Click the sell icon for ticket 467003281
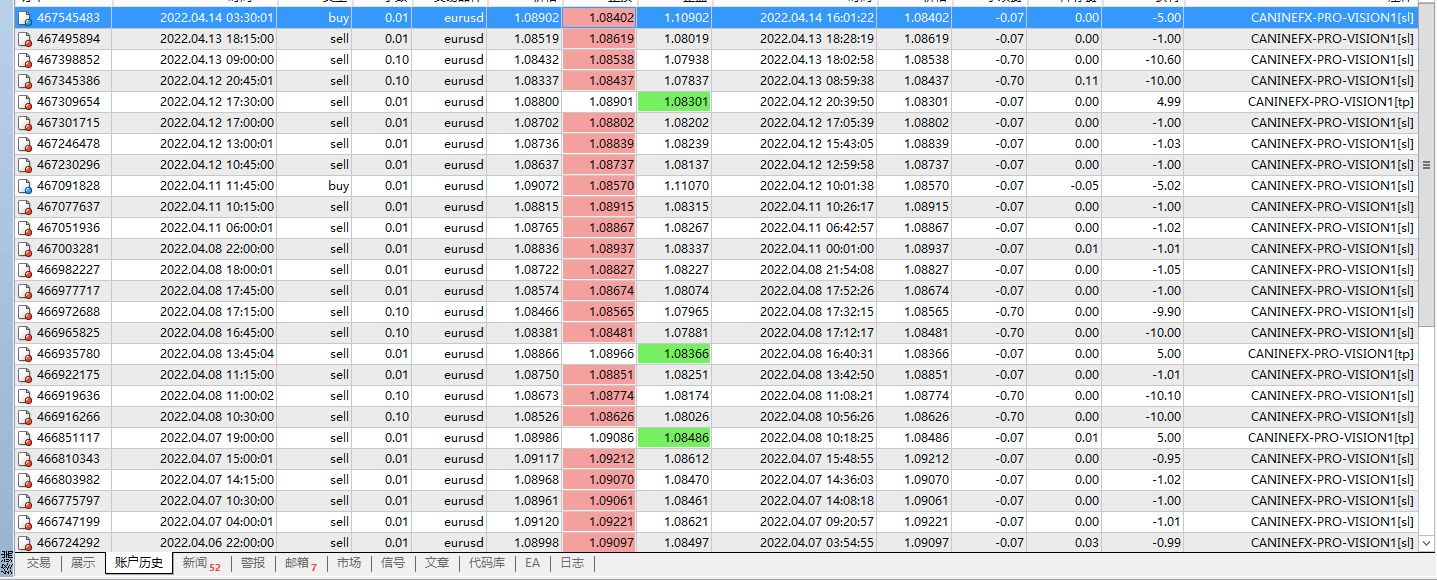Image resolution: width=1437 pixels, height=580 pixels. click(25, 249)
